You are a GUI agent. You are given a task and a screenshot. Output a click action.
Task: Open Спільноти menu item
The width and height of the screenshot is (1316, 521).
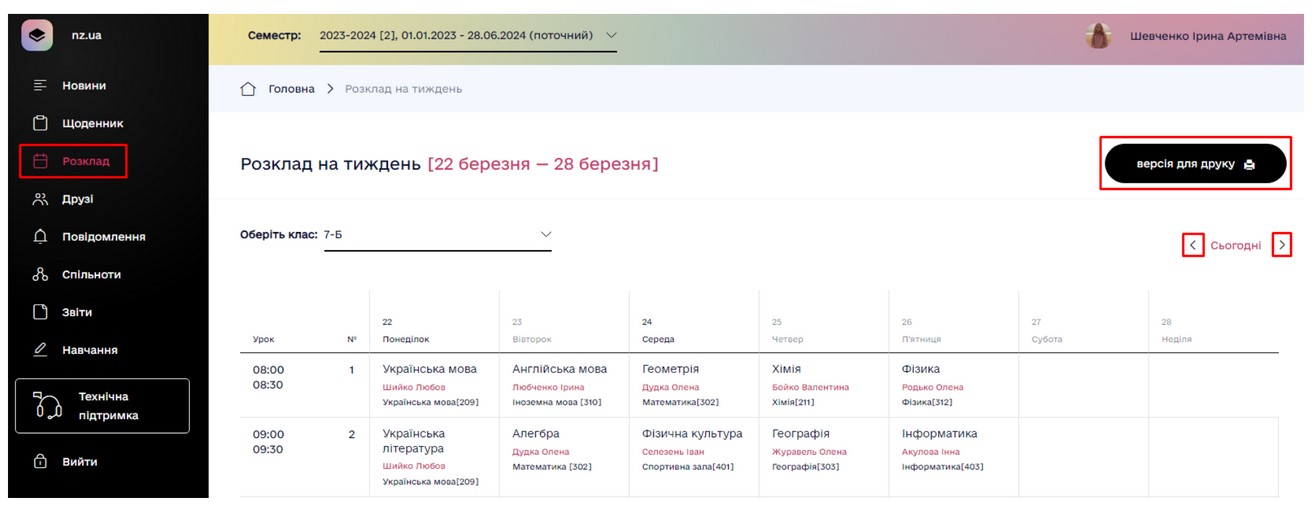coord(92,275)
